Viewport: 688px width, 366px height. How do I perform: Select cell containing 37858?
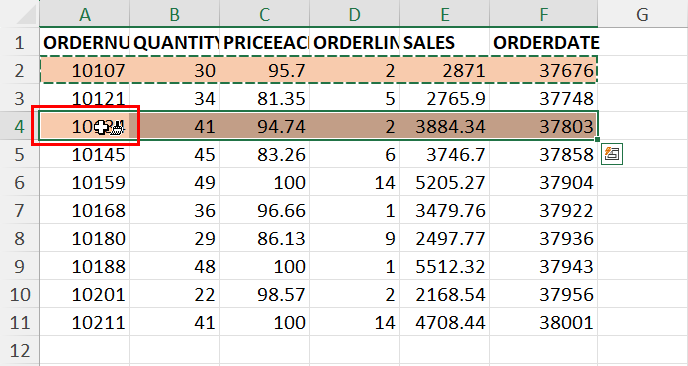[544, 154]
